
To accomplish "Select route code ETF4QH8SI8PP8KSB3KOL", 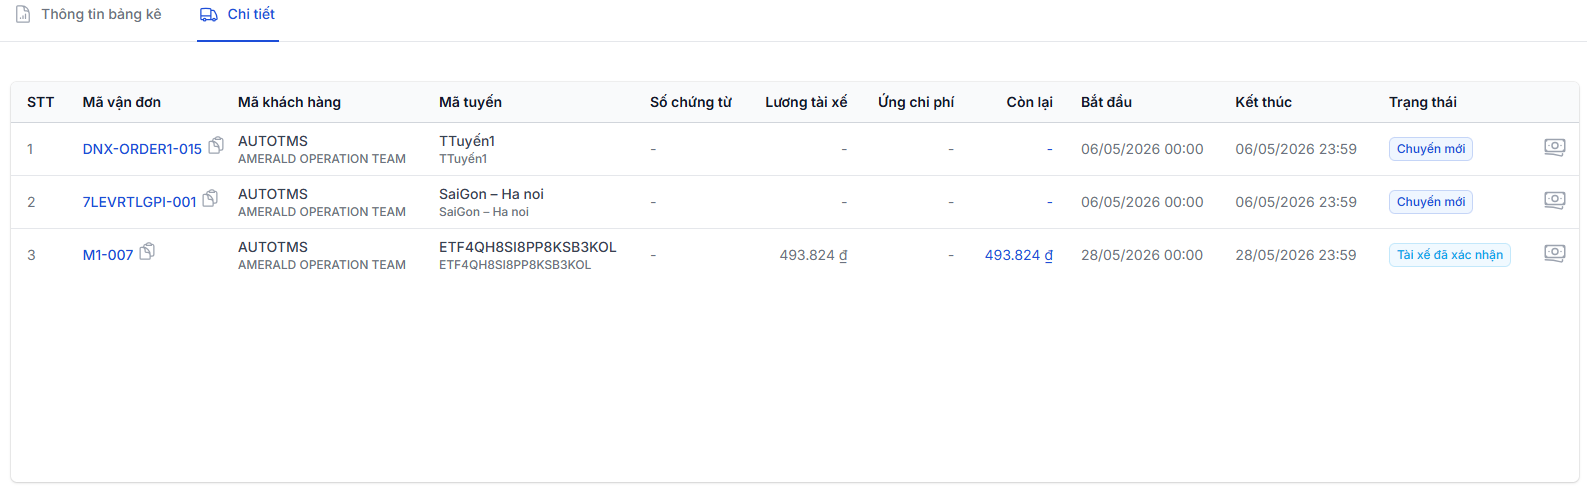I will tap(528, 247).
